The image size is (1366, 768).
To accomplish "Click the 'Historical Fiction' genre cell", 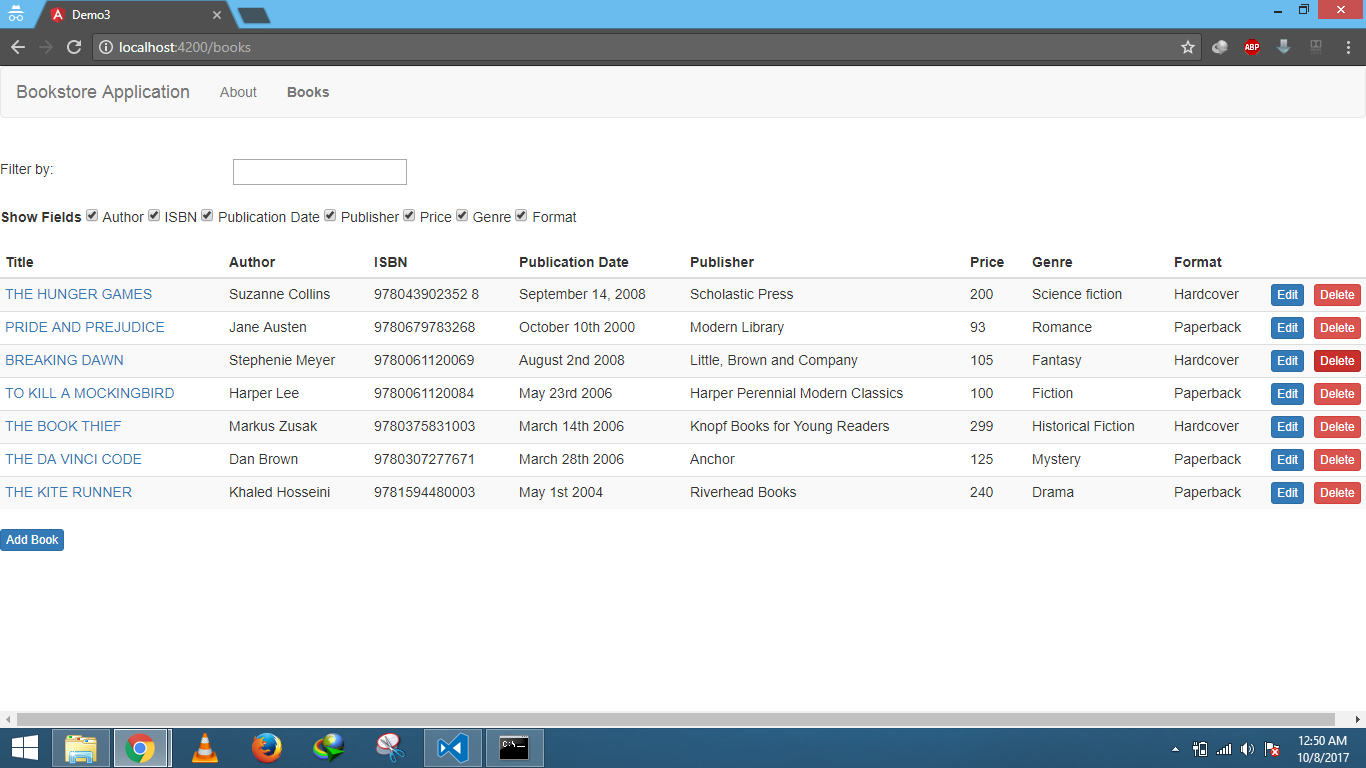I will (x=1083, y=426).
